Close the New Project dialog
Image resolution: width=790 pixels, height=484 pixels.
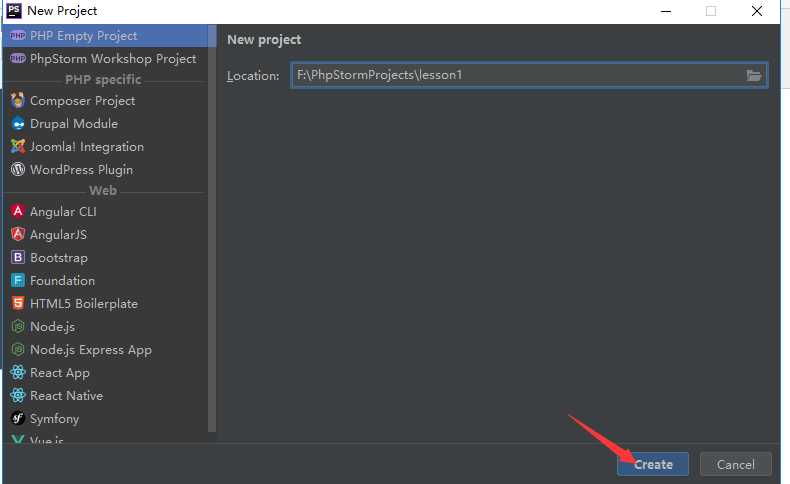[757, 11]
